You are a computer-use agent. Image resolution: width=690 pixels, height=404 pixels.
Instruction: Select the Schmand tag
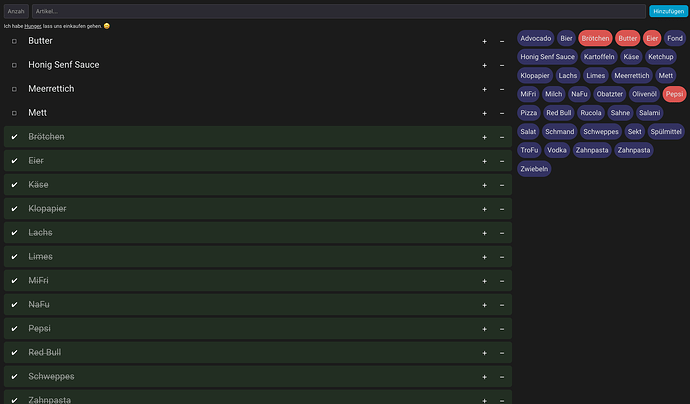pyautogui.click(x=559, y=132)
